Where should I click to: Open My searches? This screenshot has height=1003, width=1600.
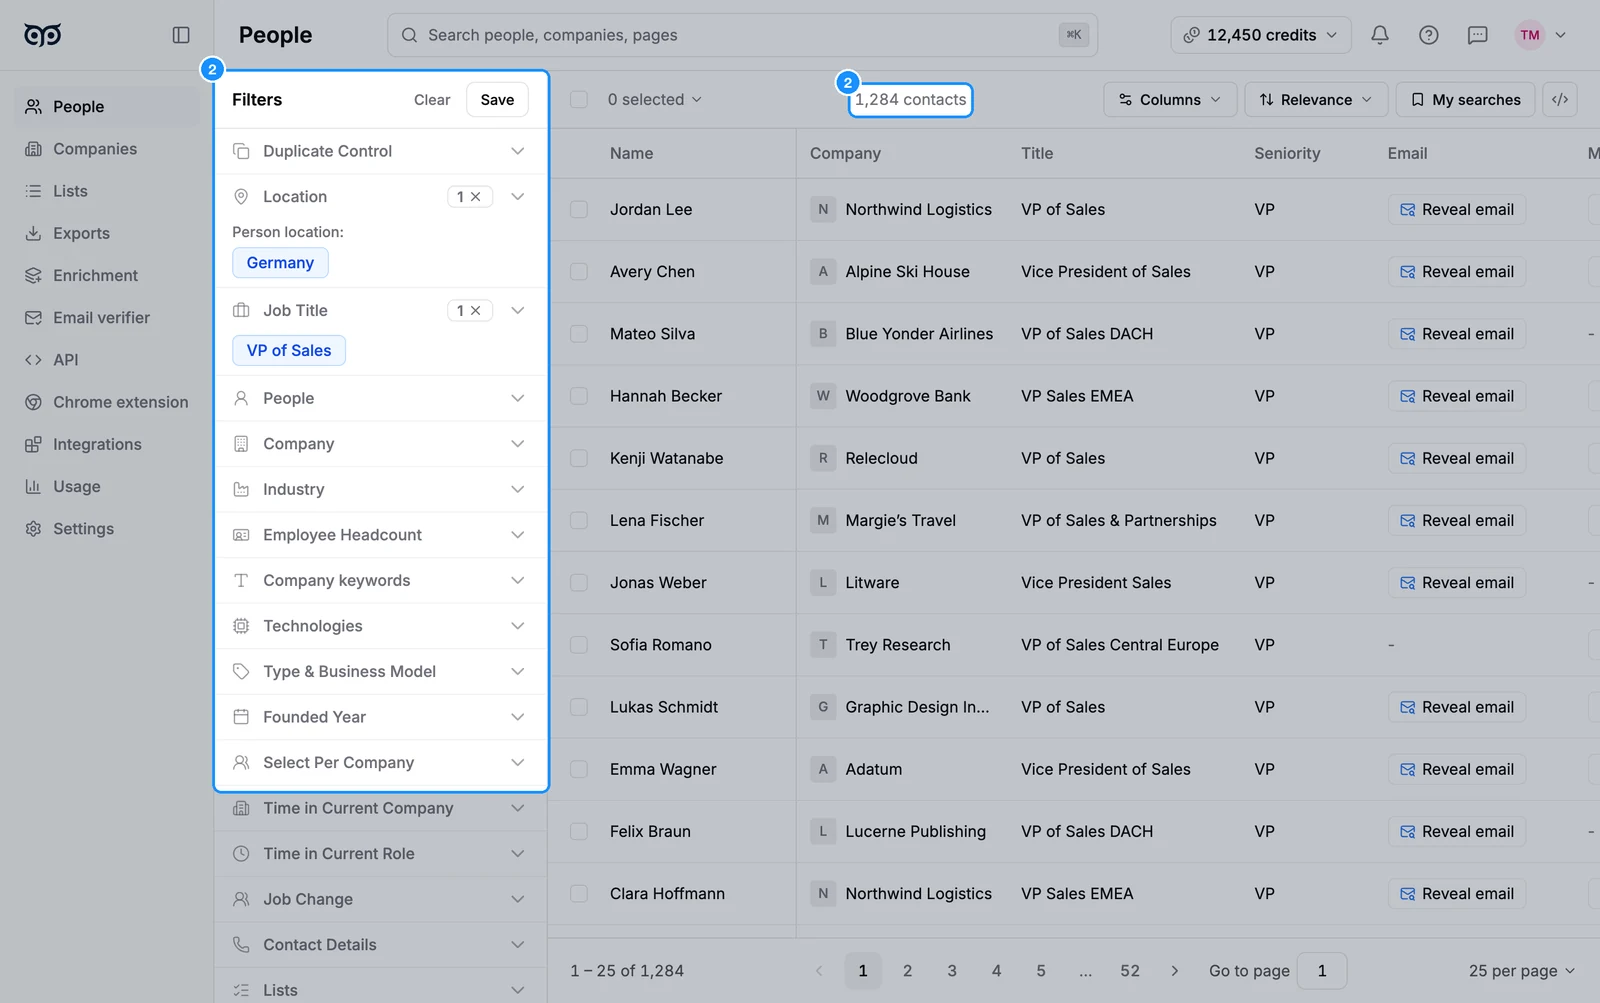tap(1465, 99)
